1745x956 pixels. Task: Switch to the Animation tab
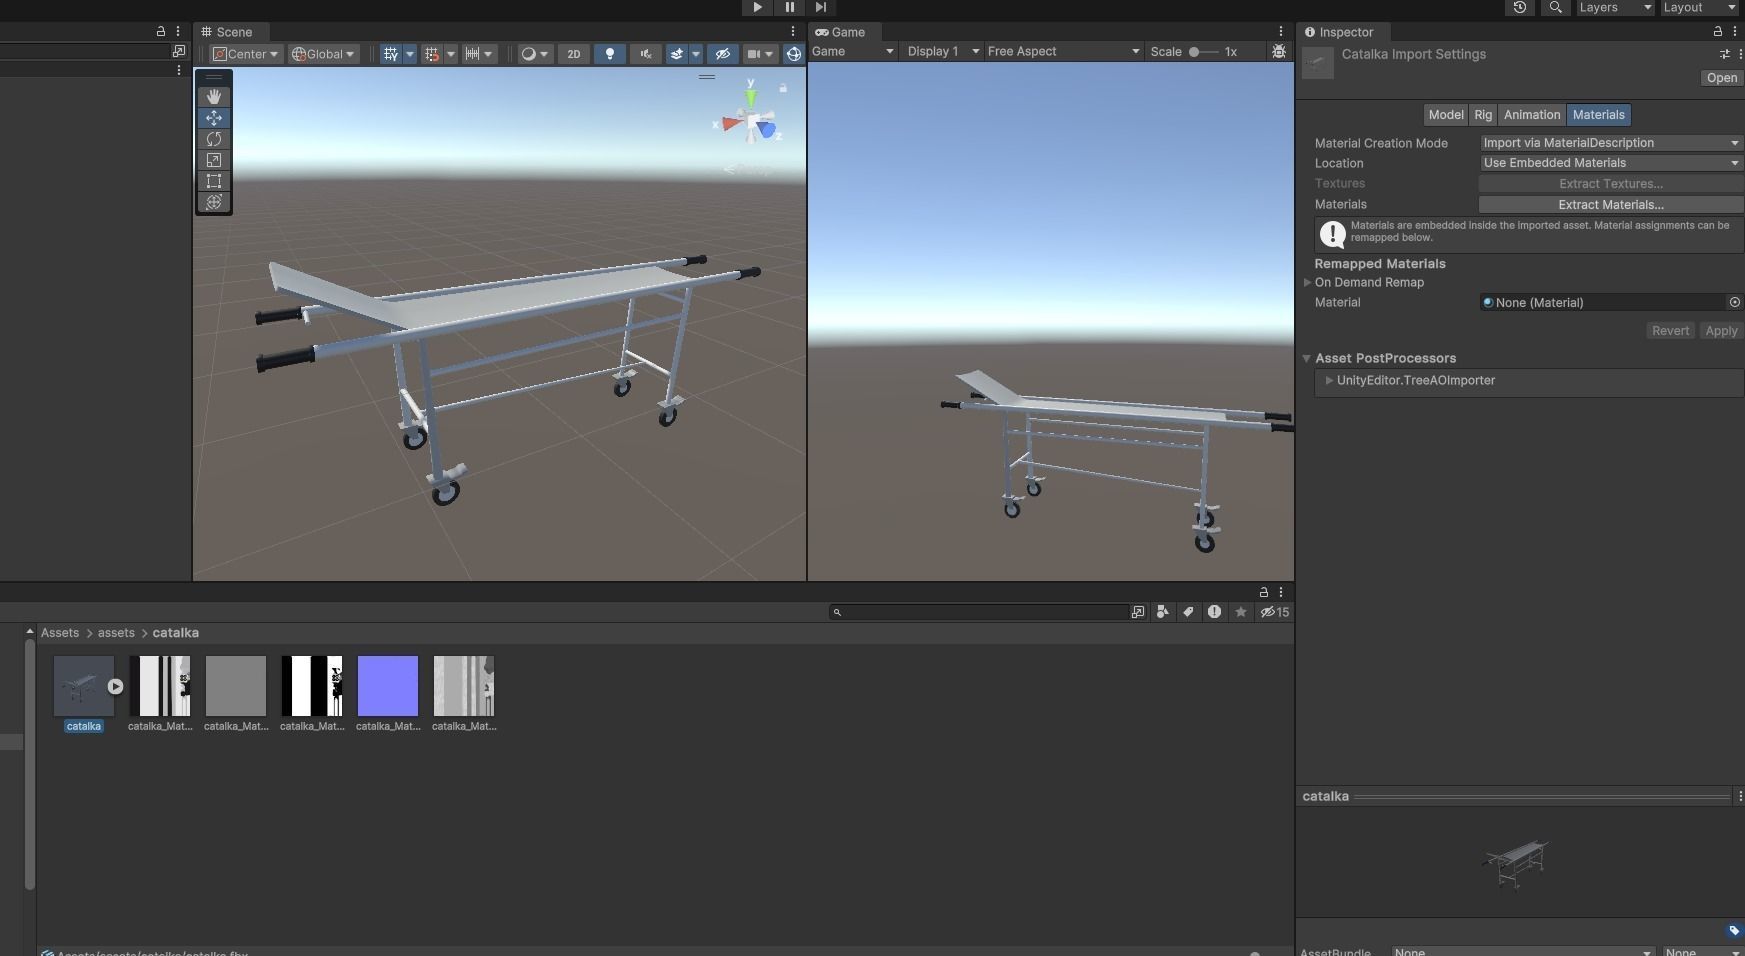click(1531, 115)
